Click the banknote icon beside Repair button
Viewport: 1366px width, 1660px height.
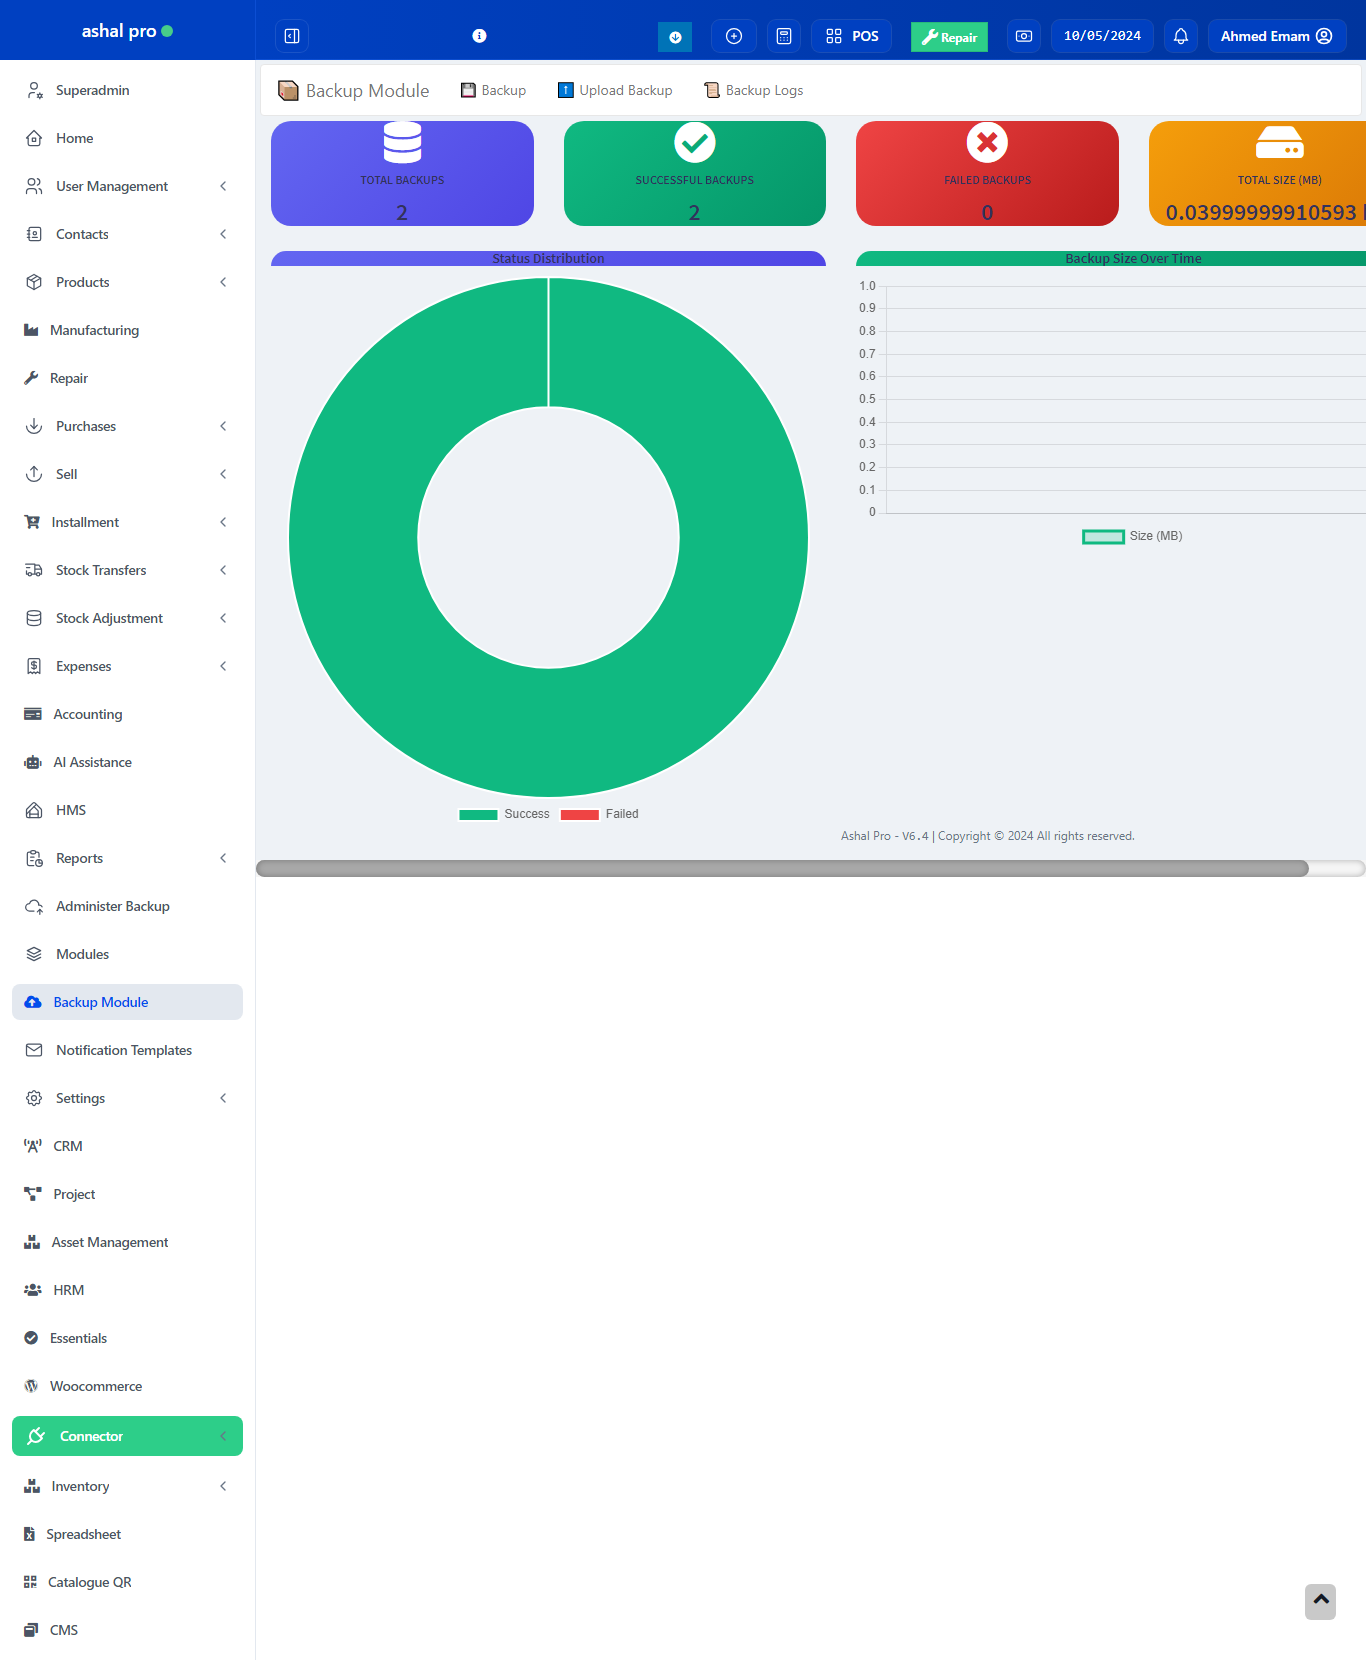(1024, 36)
